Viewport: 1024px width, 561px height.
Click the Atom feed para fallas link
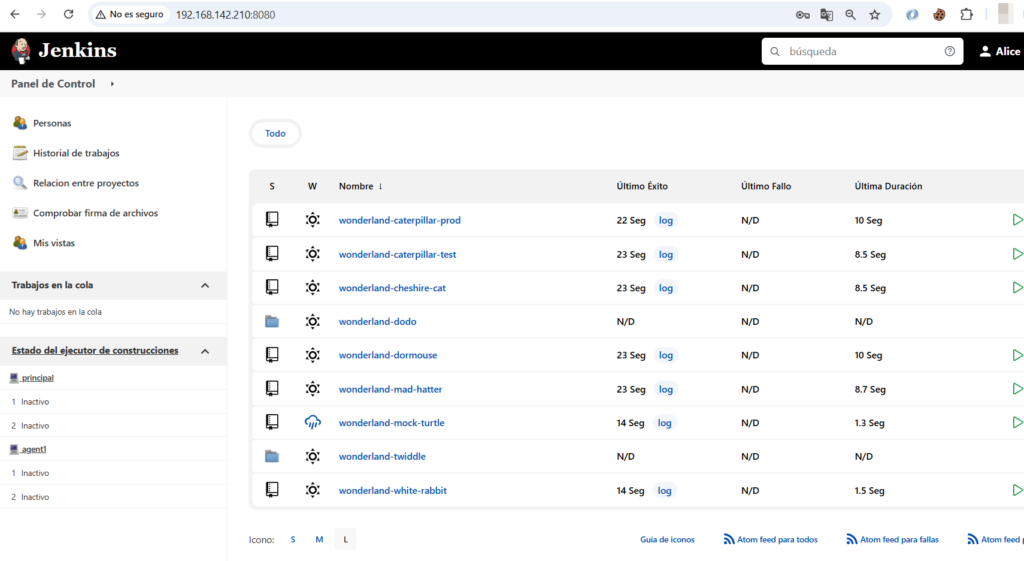[893, 539]
